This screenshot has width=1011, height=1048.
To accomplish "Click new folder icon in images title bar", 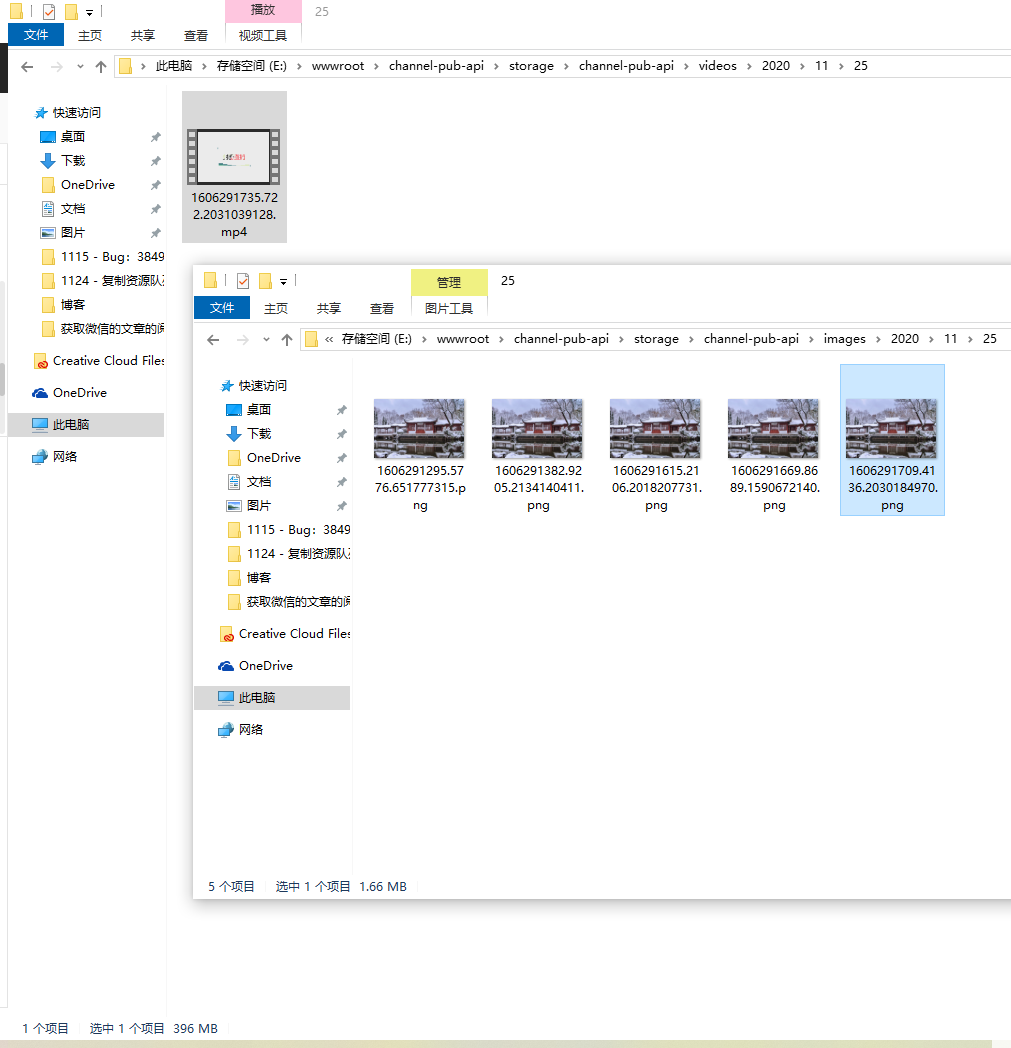I will (265, 281).
